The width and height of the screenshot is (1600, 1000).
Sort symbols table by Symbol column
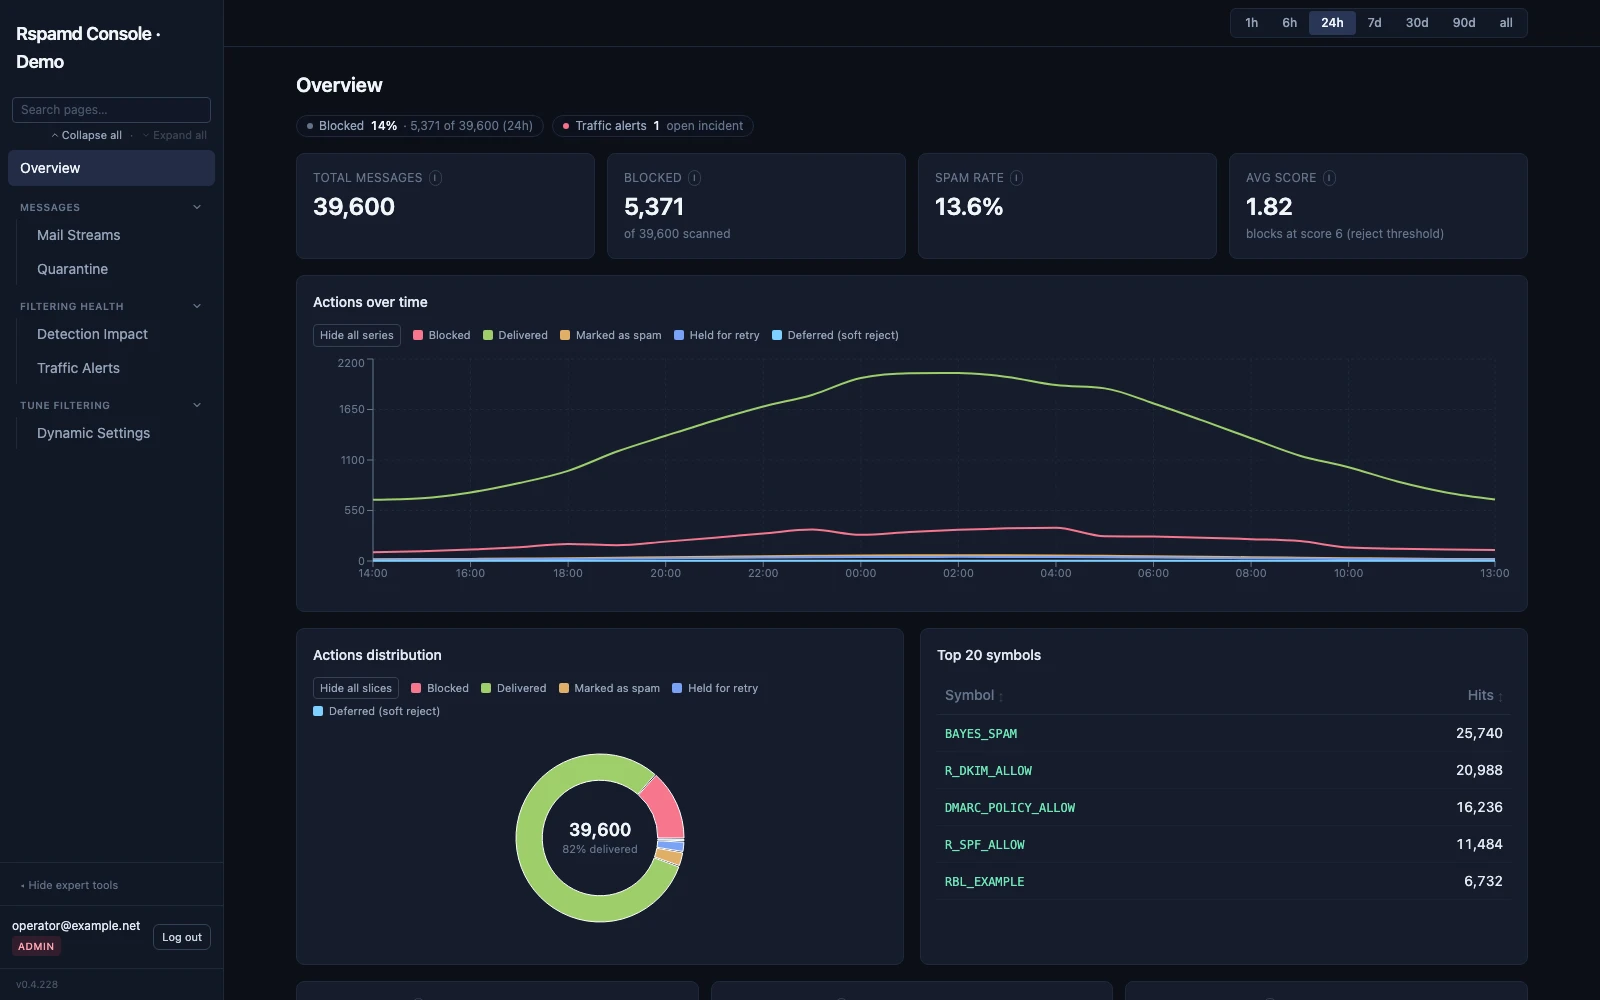point(974,695)
